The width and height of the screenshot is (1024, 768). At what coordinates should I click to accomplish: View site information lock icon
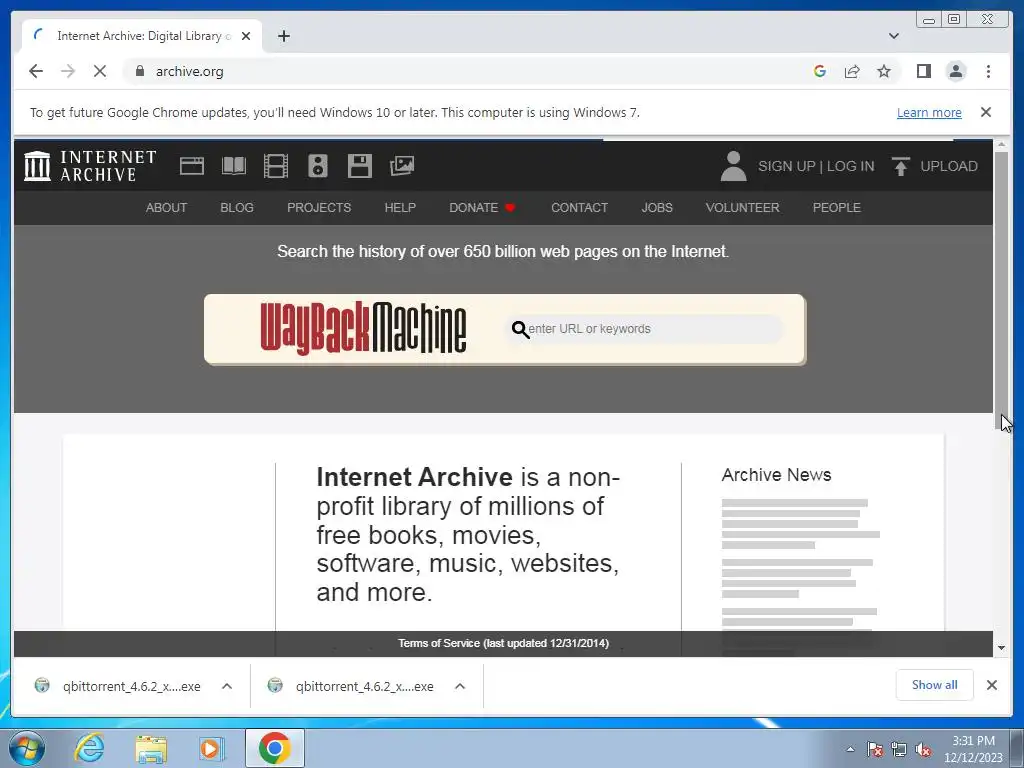140,71
